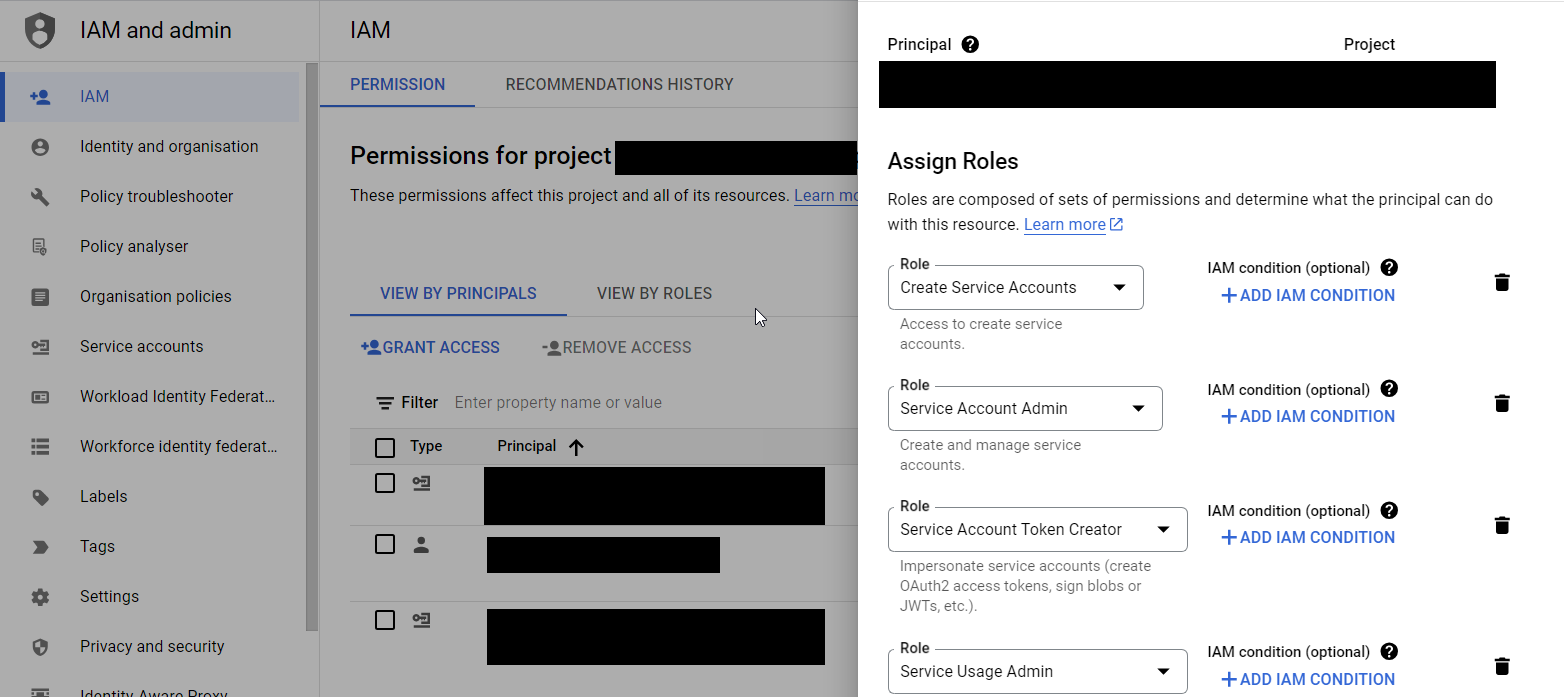Click the Identity and organisation icon
This screenshot has width=1564, height=697.
point(40,147)
